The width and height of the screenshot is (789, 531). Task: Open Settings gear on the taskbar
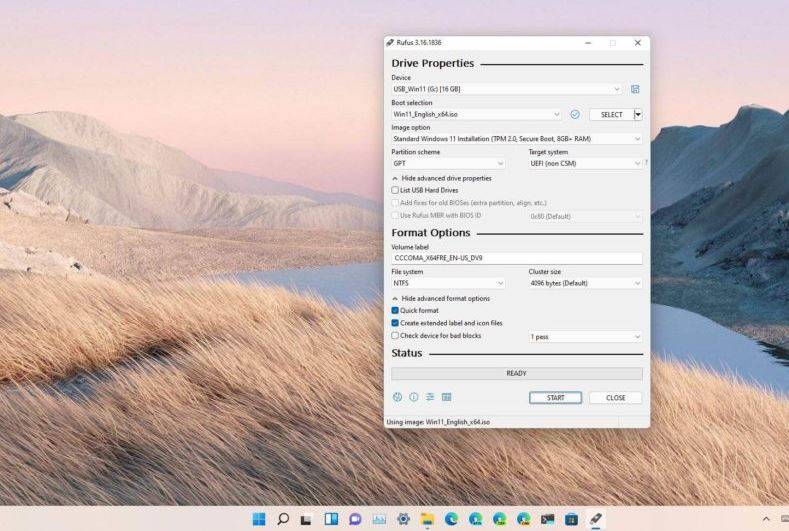[x=403, y=519]
